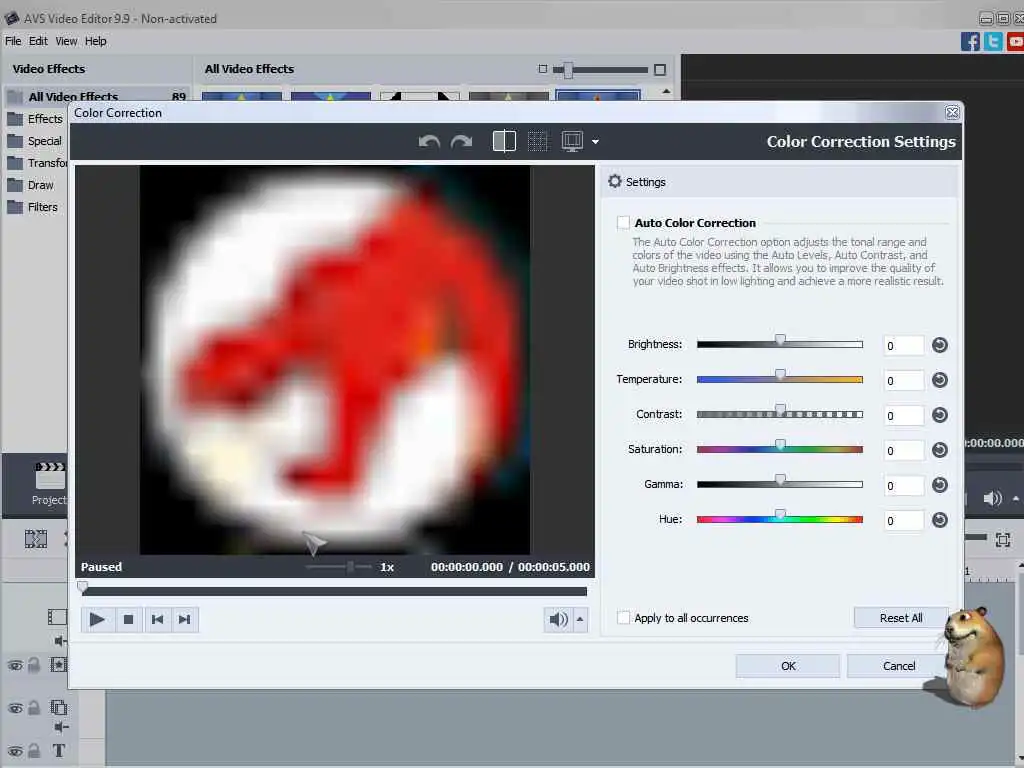Screen dimensions: 1024x768
Task: Toggle visibility of the video effects track
Action: [15, 665]
